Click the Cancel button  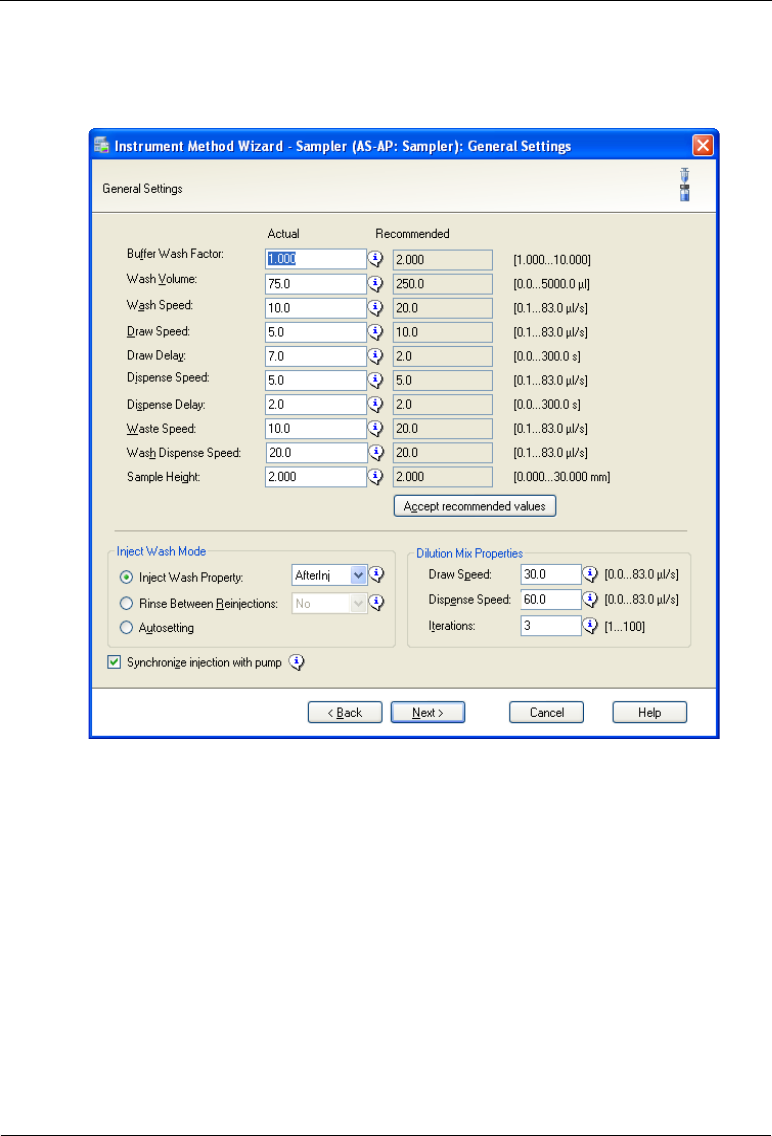click(547, 712)
